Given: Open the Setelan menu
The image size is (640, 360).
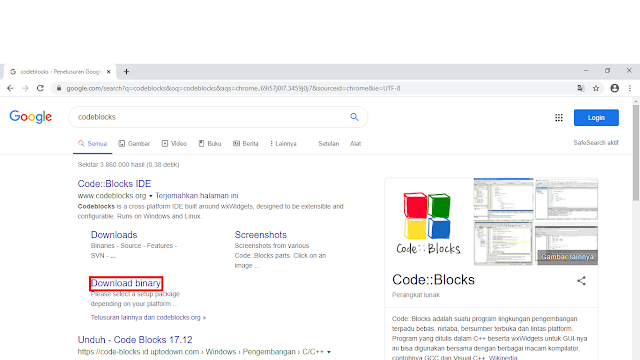Looking at the screenshot, I should (329, 144).
